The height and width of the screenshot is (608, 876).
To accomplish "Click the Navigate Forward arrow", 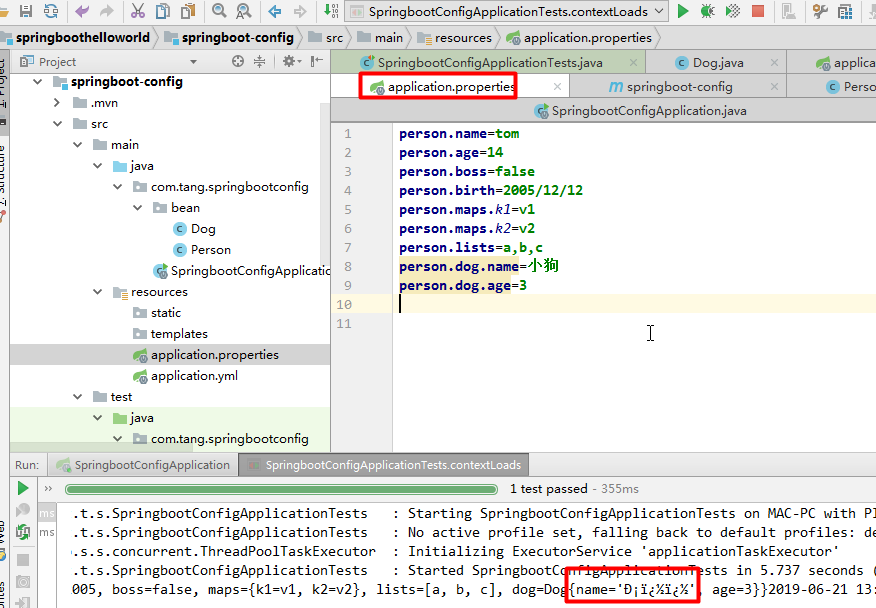I will (x=300, y=11).
